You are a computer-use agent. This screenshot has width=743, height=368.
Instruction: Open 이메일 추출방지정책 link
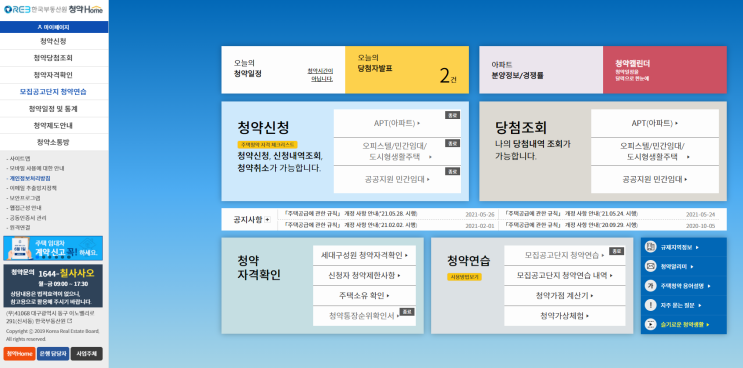pos(32,188)
